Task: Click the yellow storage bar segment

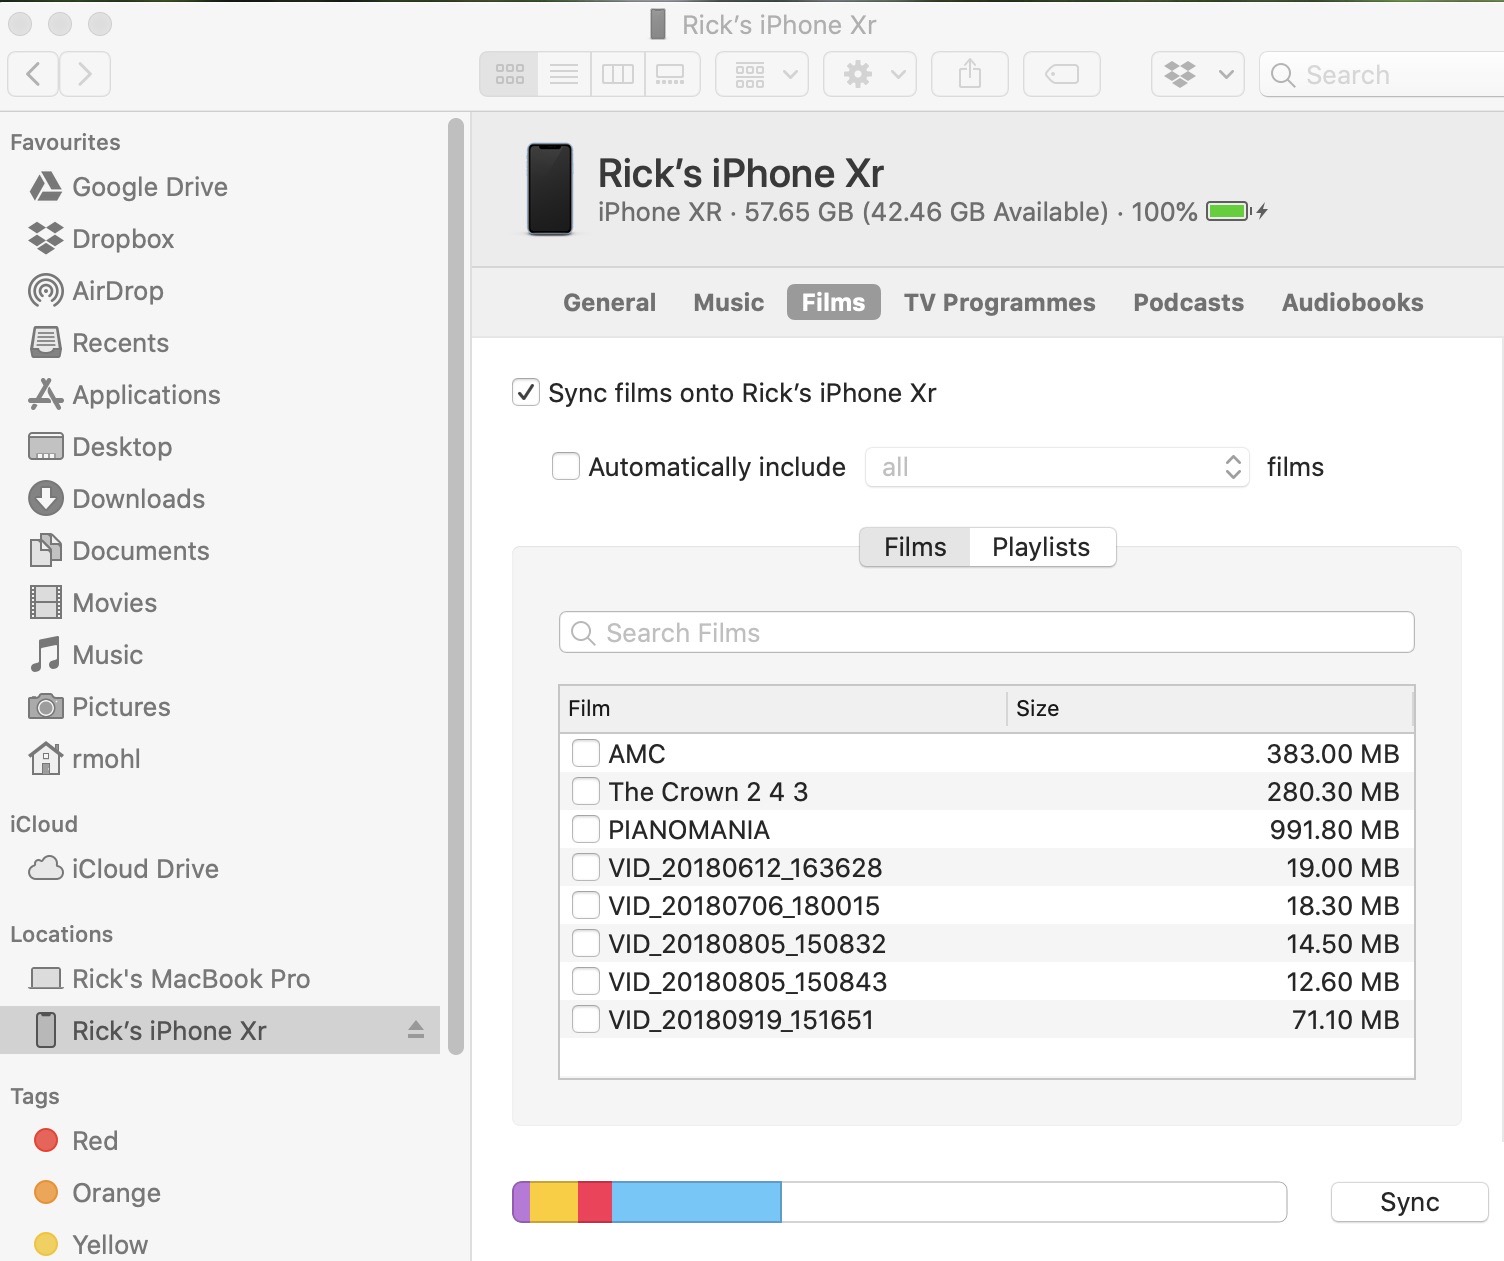Action: [x=554, y=1202]
